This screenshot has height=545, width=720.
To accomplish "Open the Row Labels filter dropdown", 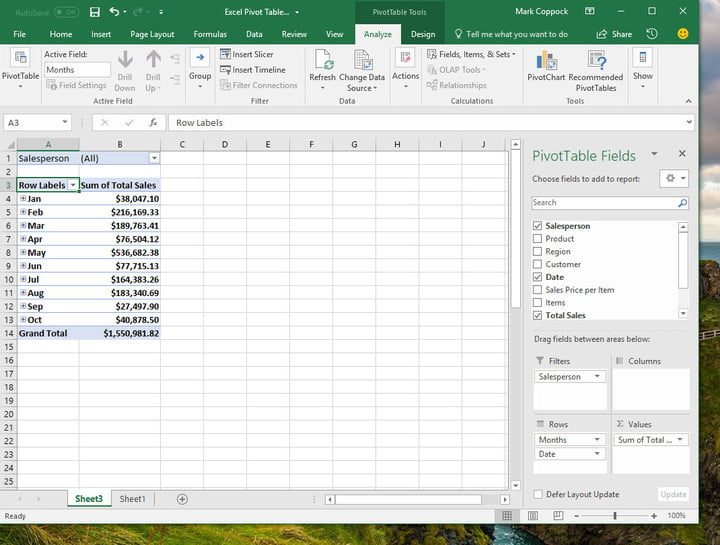I will click(x=73, y=185).
